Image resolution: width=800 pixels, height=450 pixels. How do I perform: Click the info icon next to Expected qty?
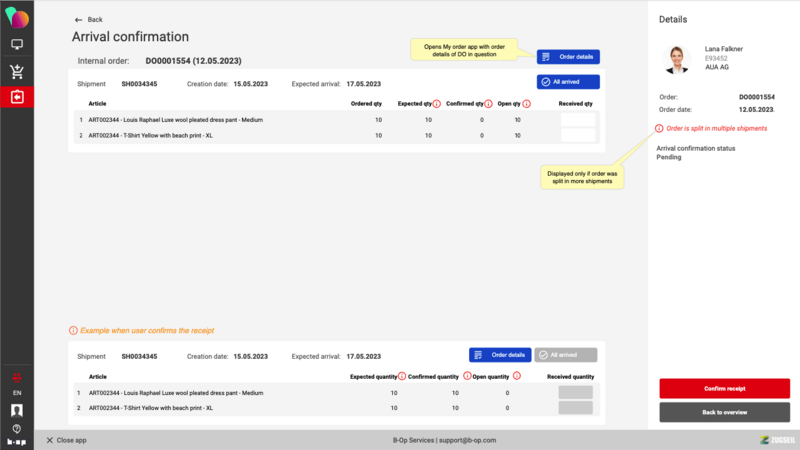click(437, 103)
